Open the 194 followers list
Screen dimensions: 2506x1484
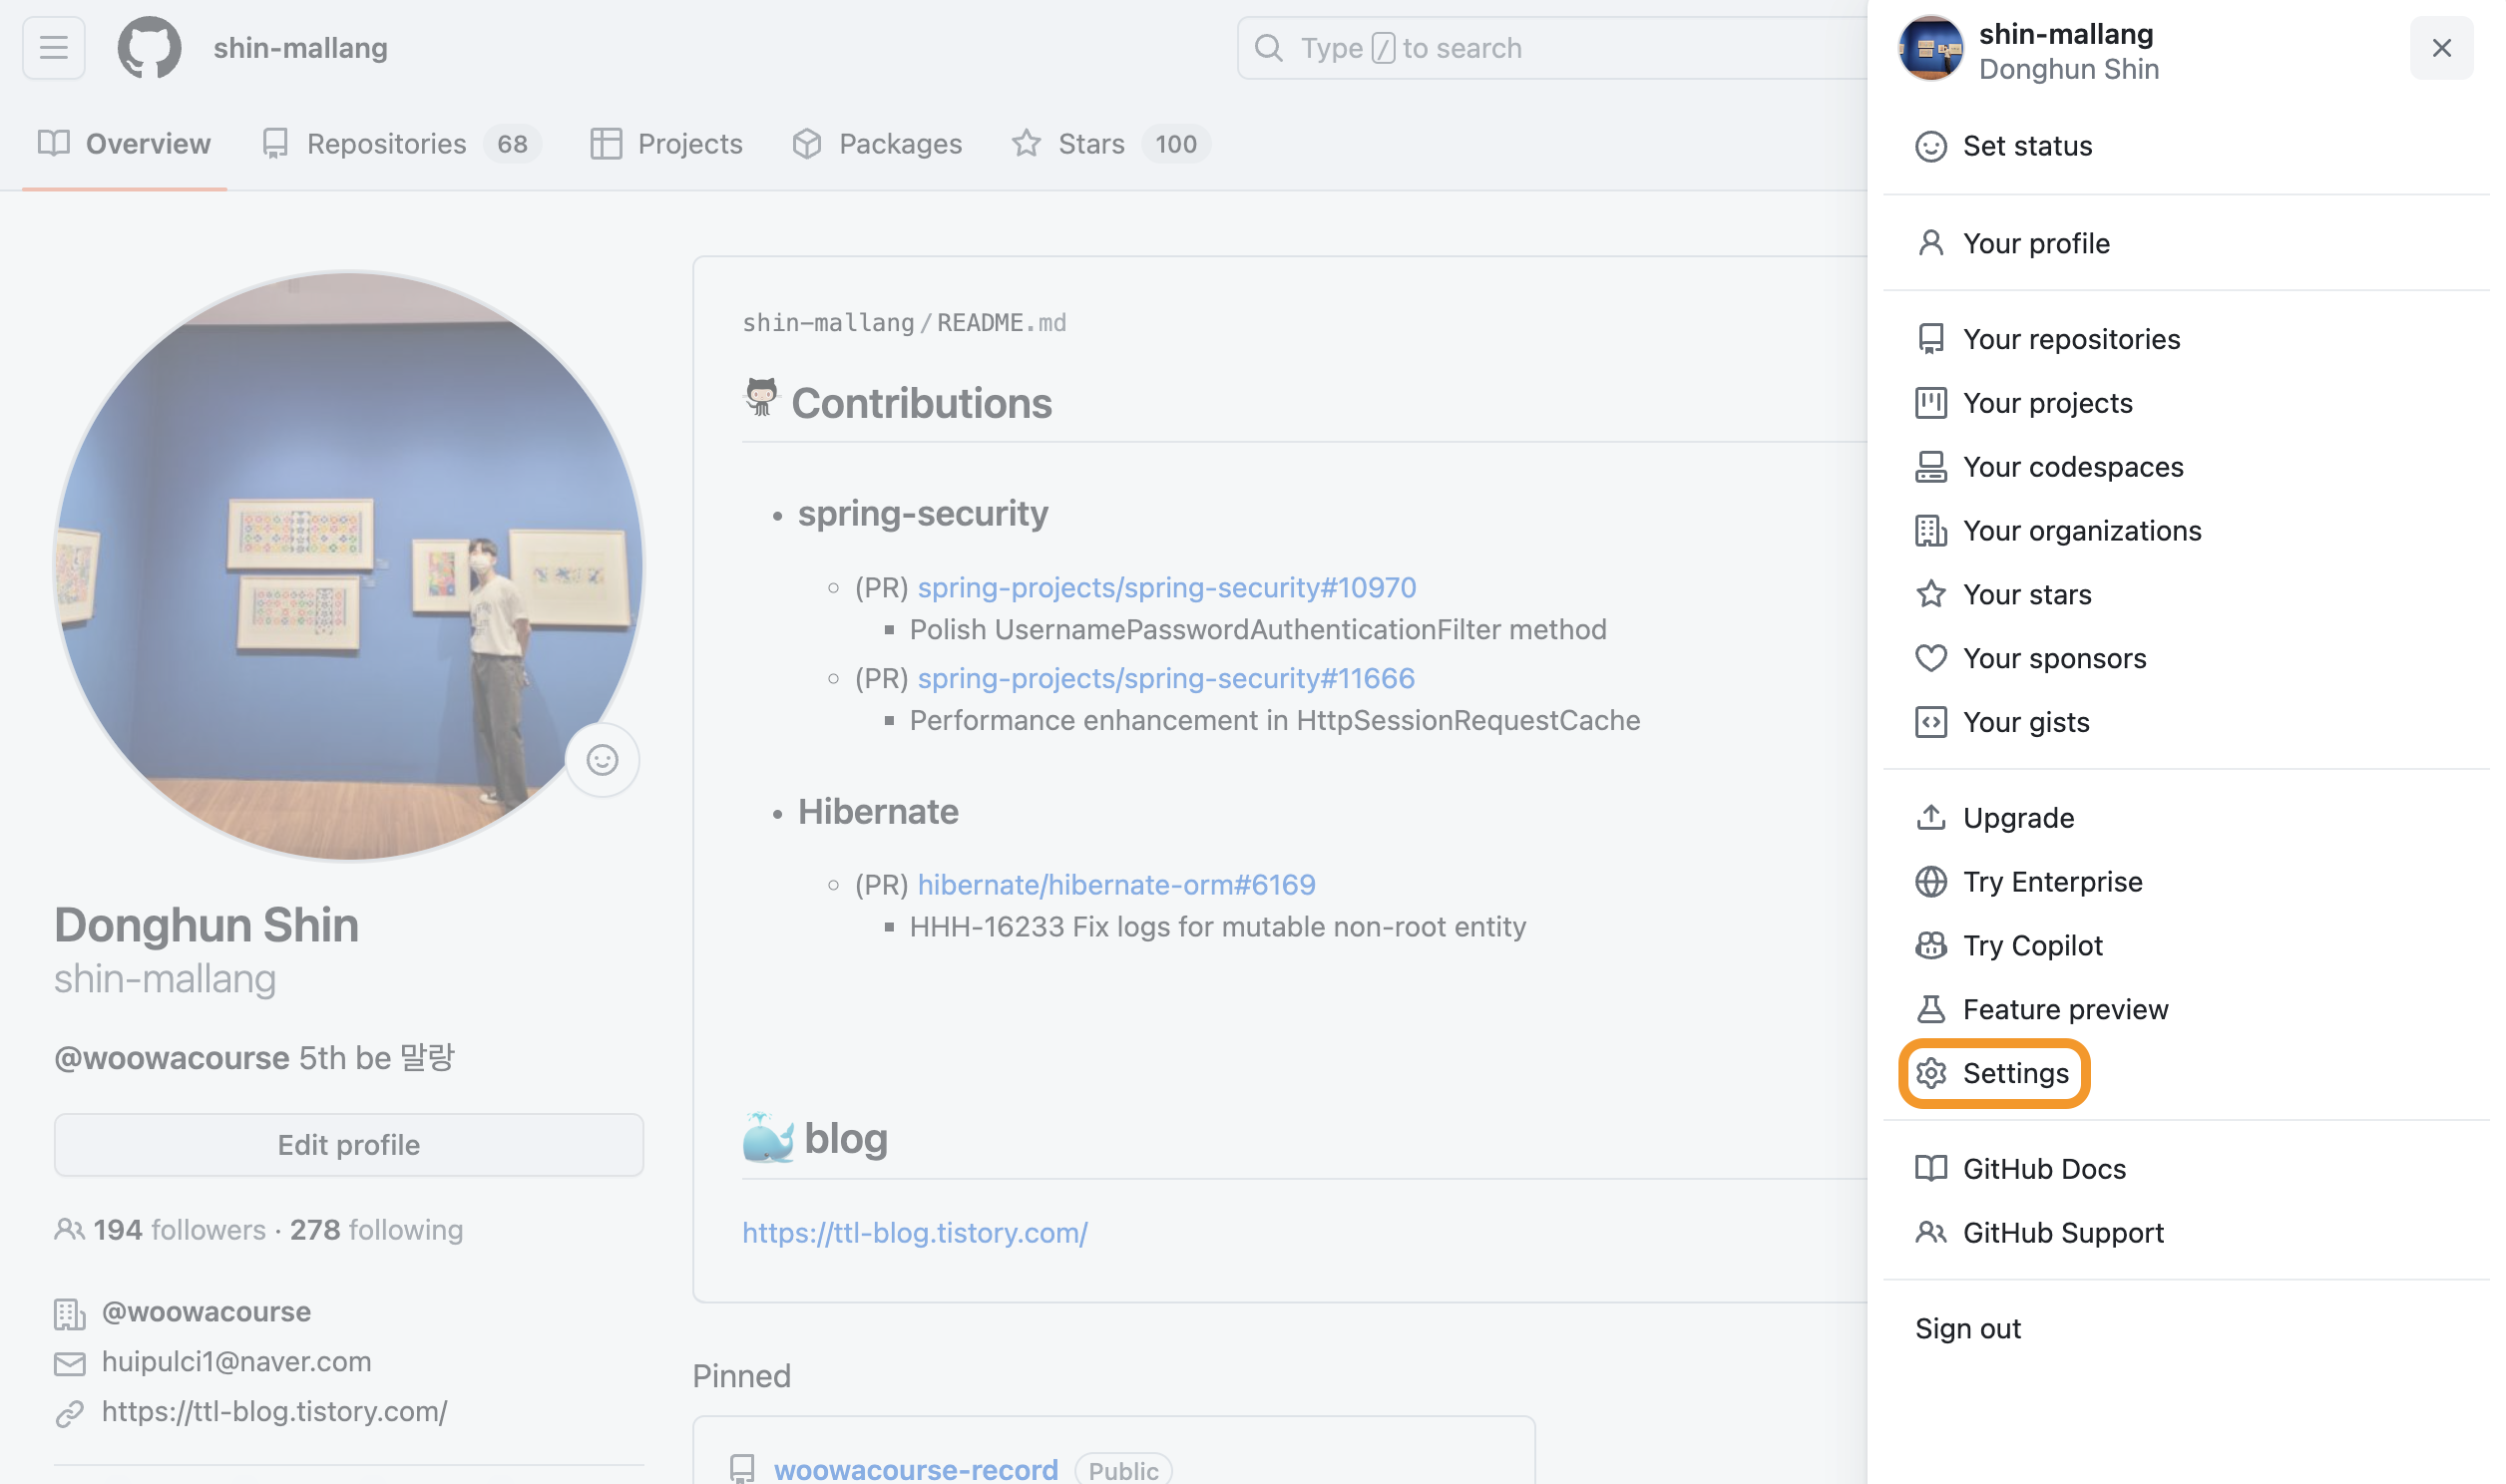click(180, 1229)
